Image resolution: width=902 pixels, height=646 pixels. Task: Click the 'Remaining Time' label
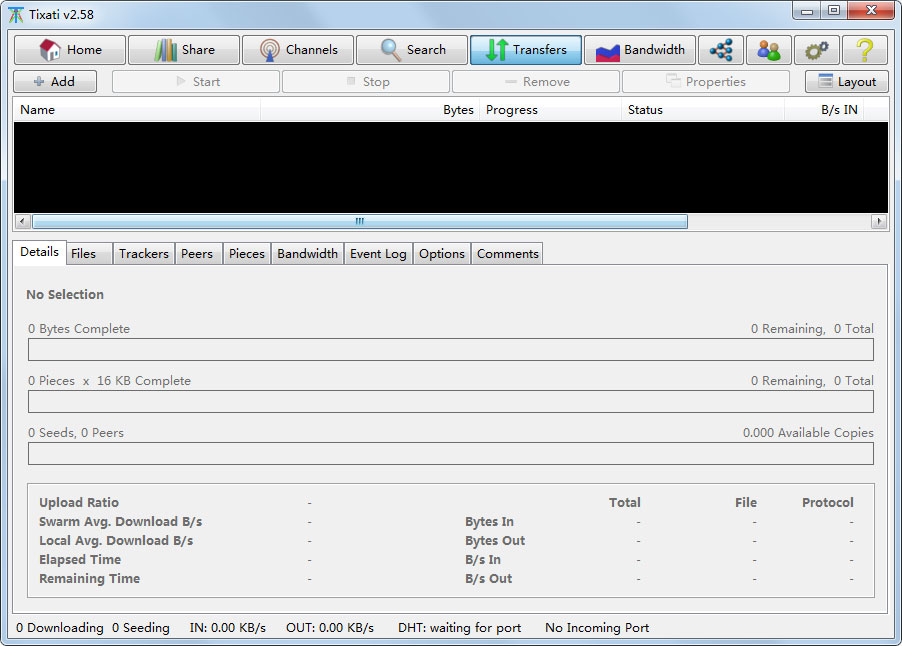(90, 579)
